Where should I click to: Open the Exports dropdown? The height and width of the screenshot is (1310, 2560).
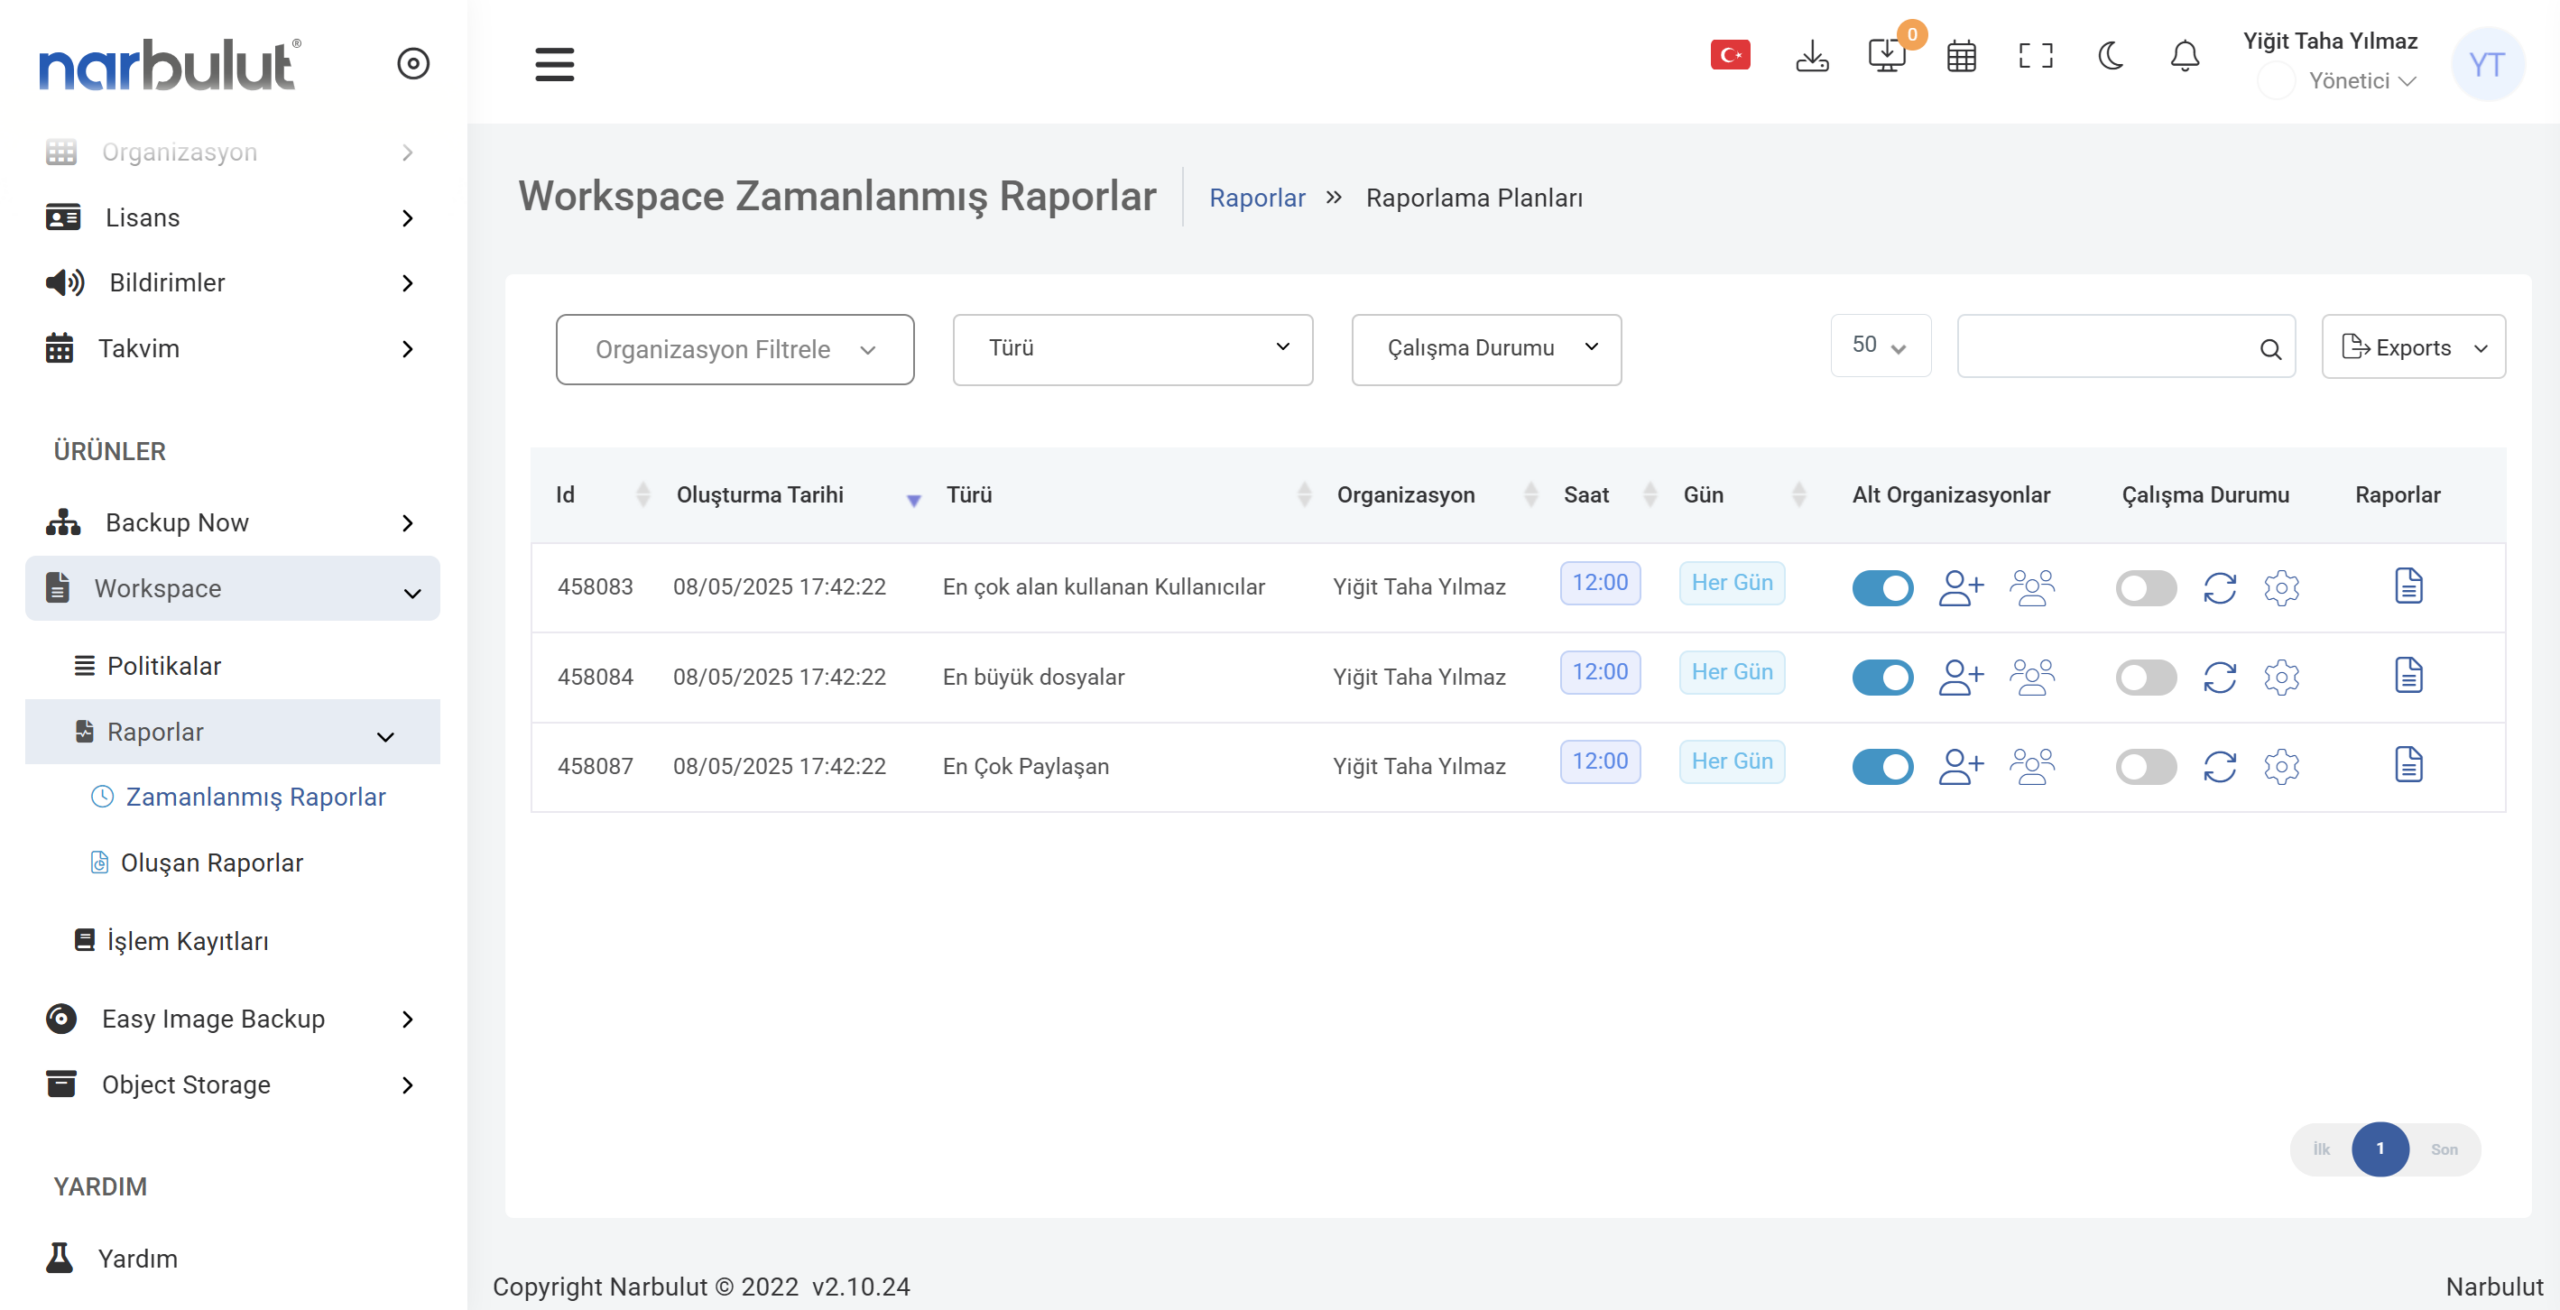point(2413,347)
